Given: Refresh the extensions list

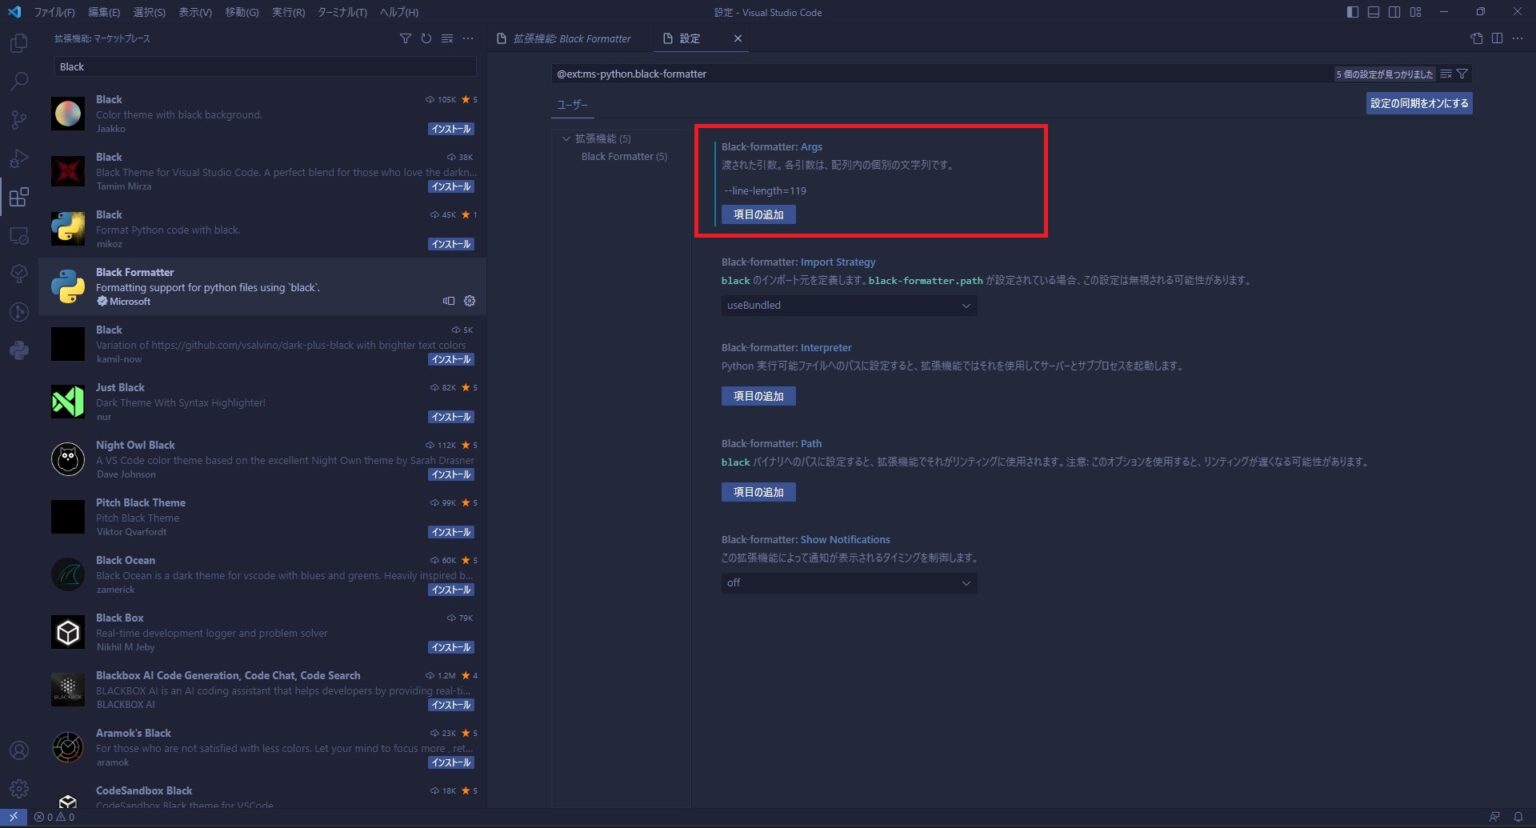Looking at the screenshot, I should 425,38.
